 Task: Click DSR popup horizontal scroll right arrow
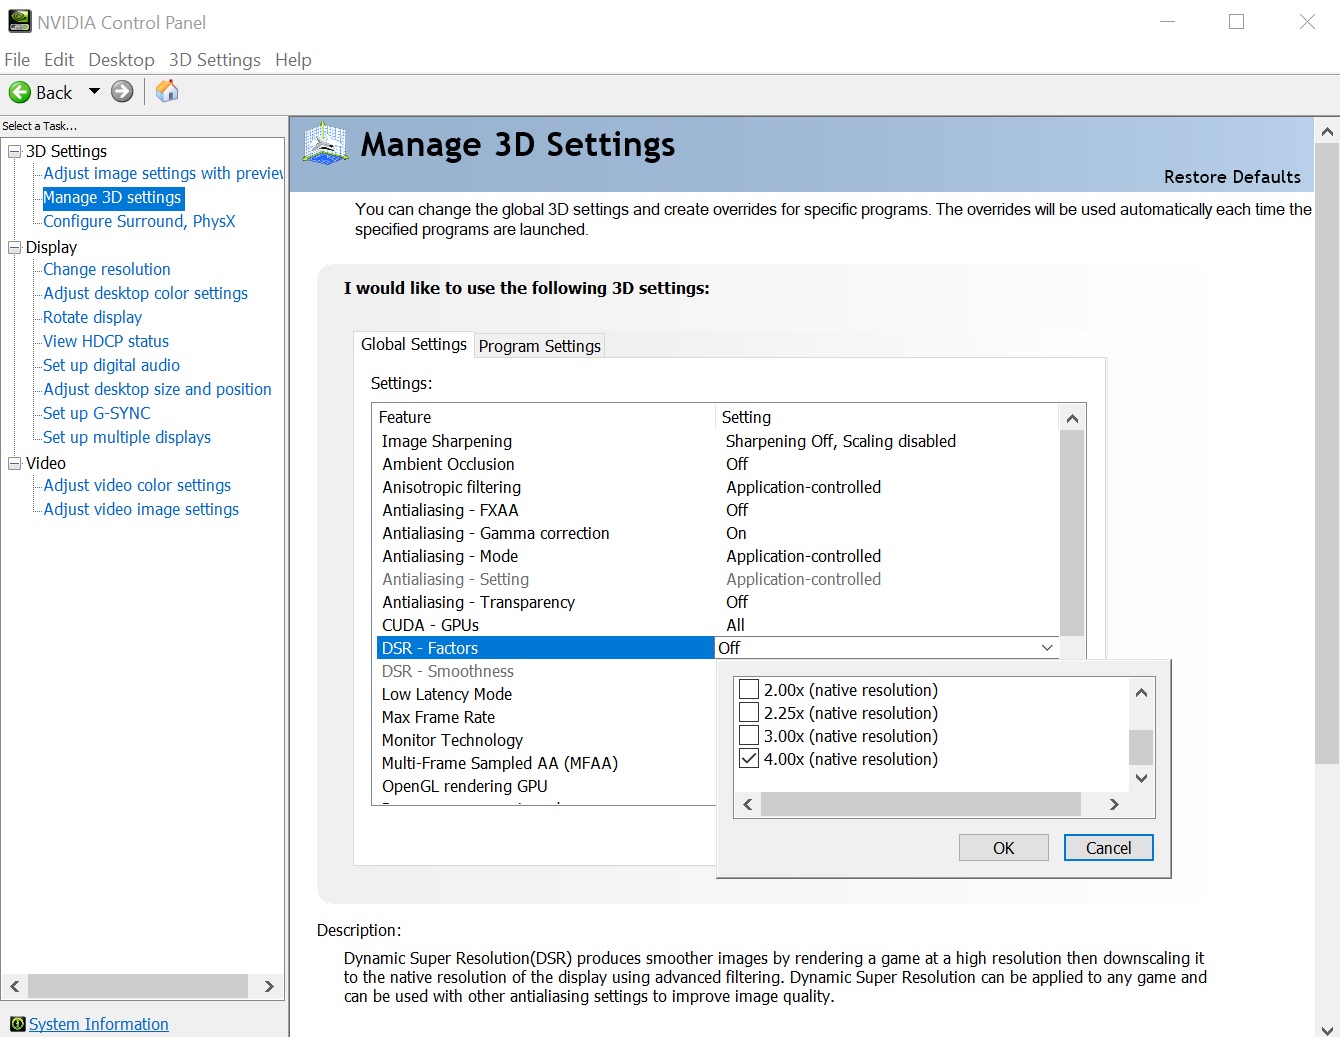1114,804
